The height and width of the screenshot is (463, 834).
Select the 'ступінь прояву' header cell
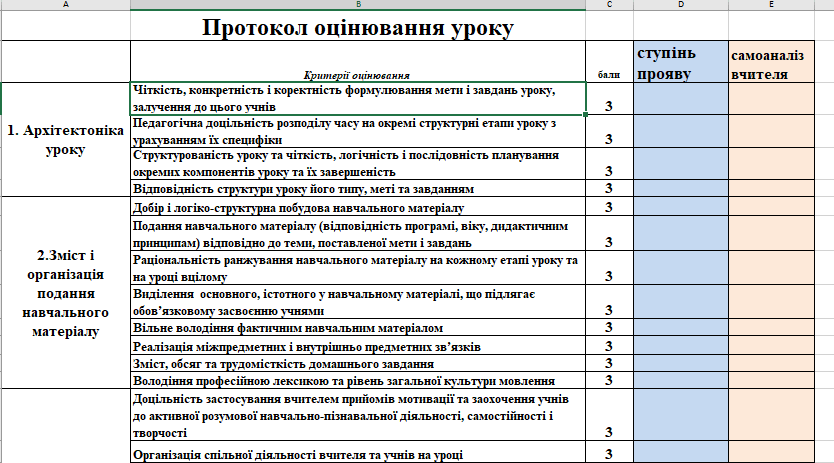coord(681,62)
